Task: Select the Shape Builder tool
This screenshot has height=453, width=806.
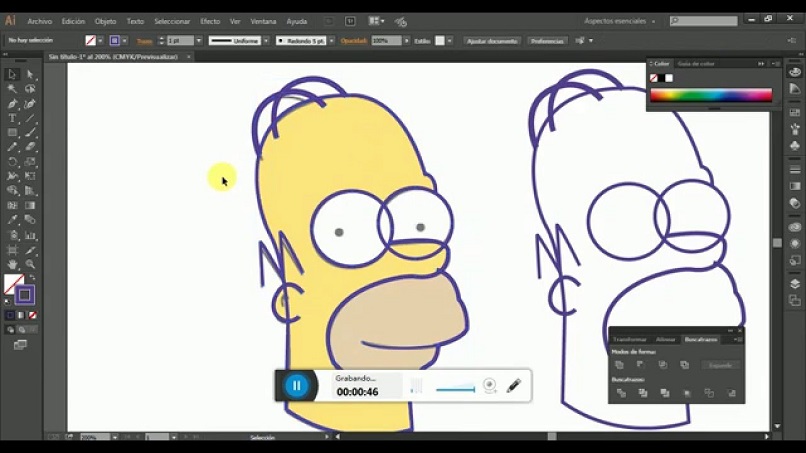Action: pyautogui.click(x=12, y=191)
